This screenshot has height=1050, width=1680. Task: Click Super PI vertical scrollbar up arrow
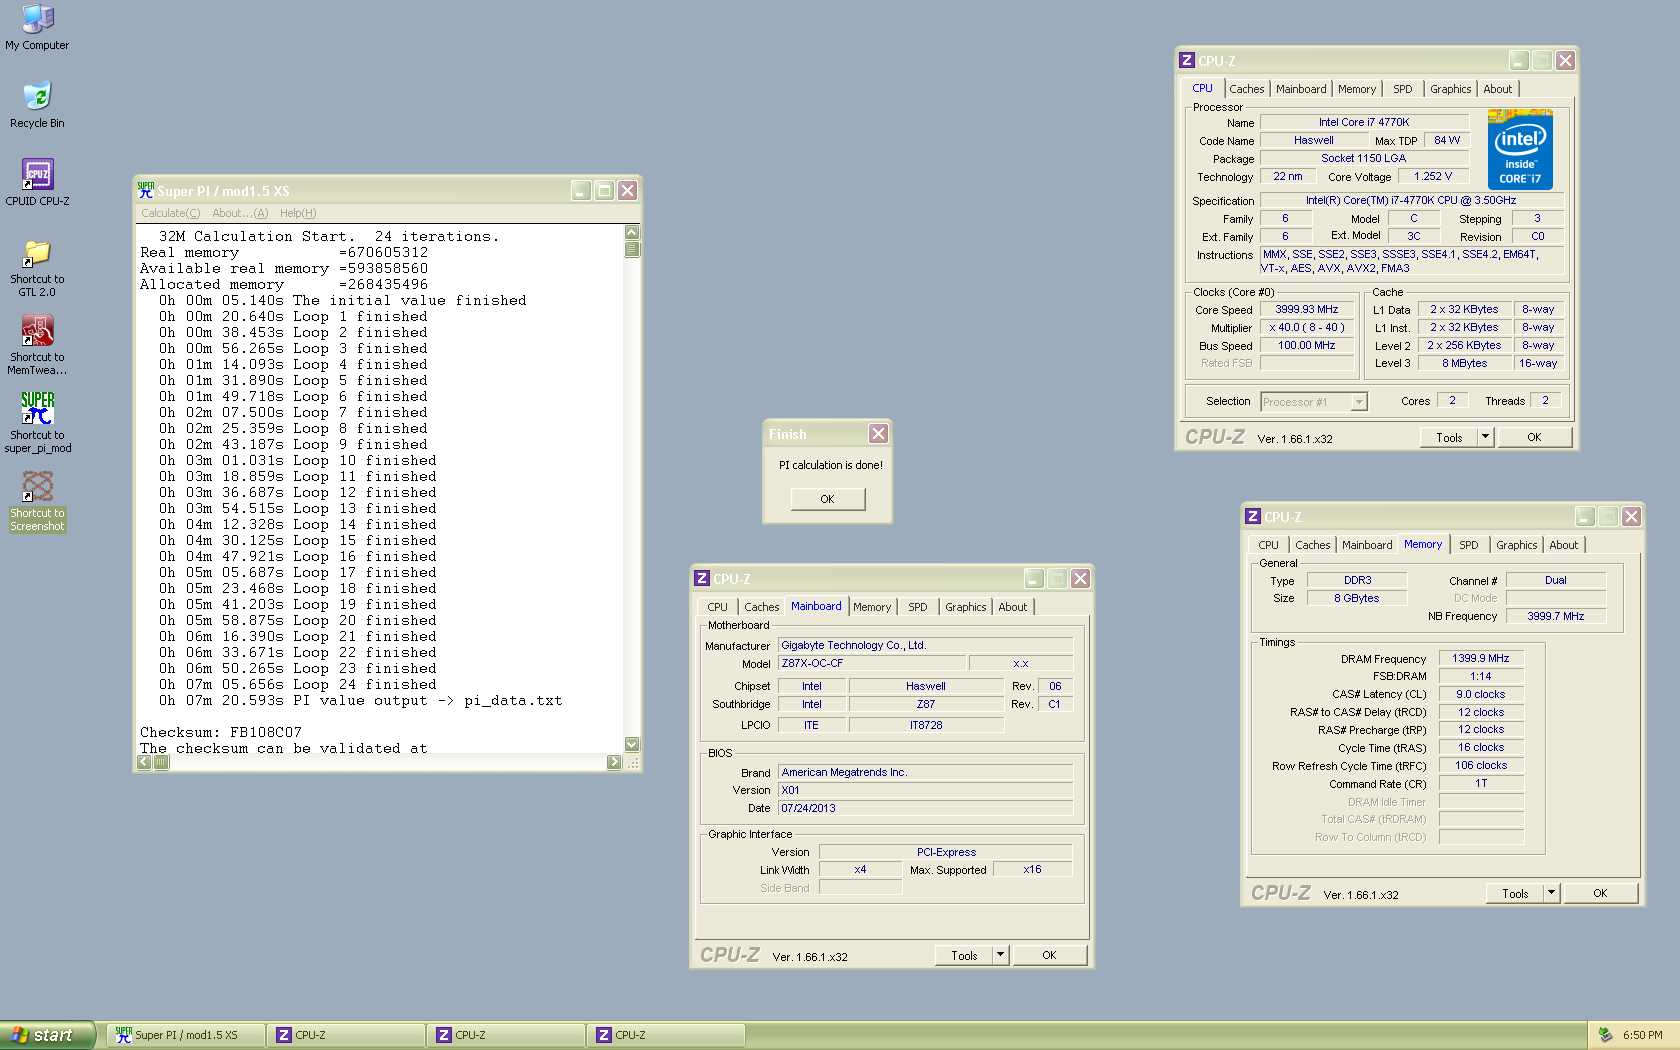(x=631, y=232)
